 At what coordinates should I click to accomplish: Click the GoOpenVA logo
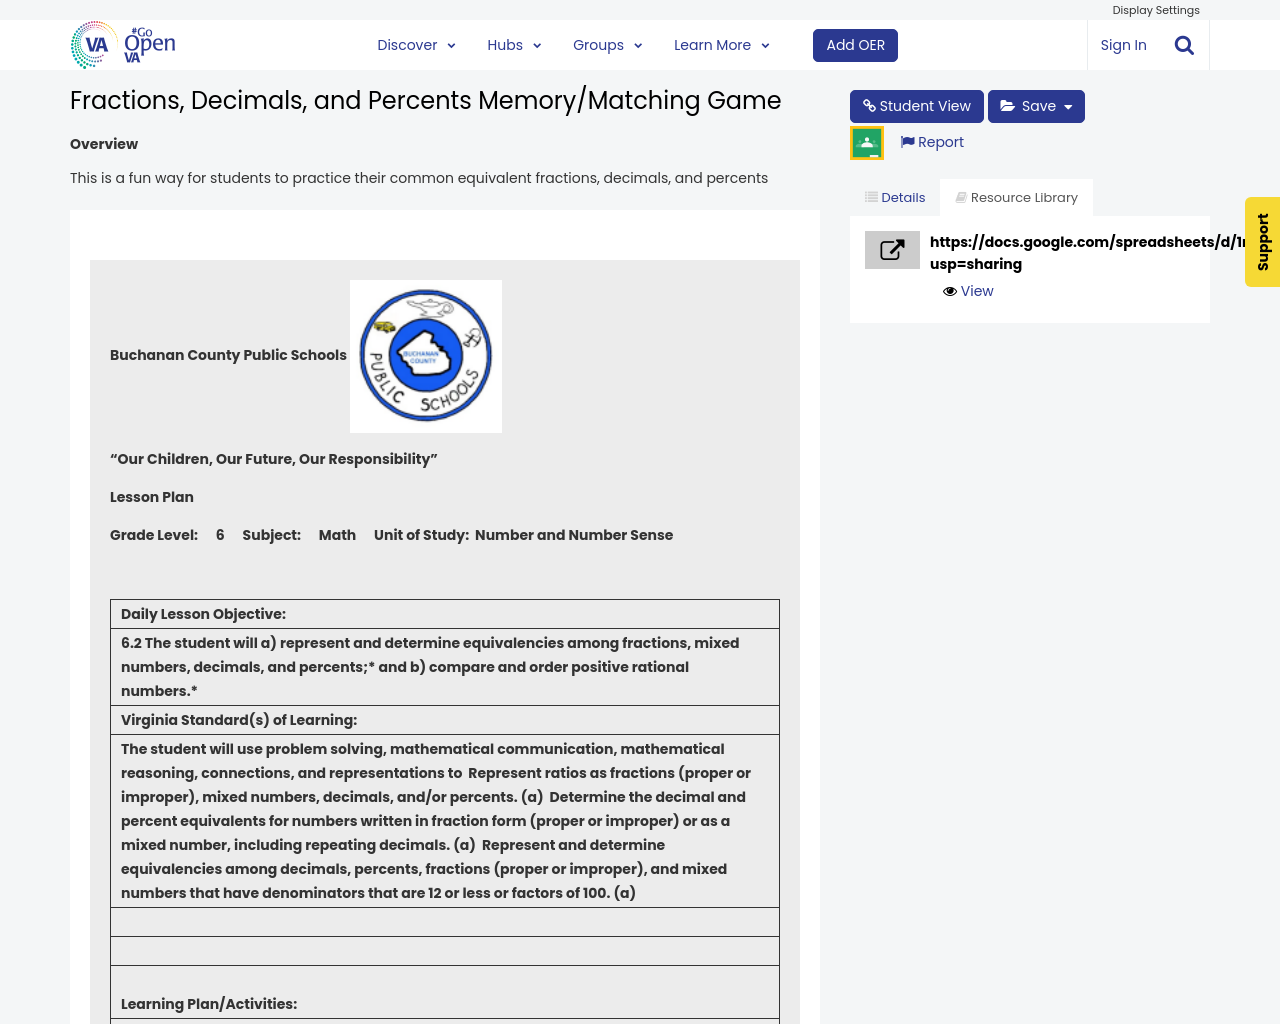pos(123,45)
